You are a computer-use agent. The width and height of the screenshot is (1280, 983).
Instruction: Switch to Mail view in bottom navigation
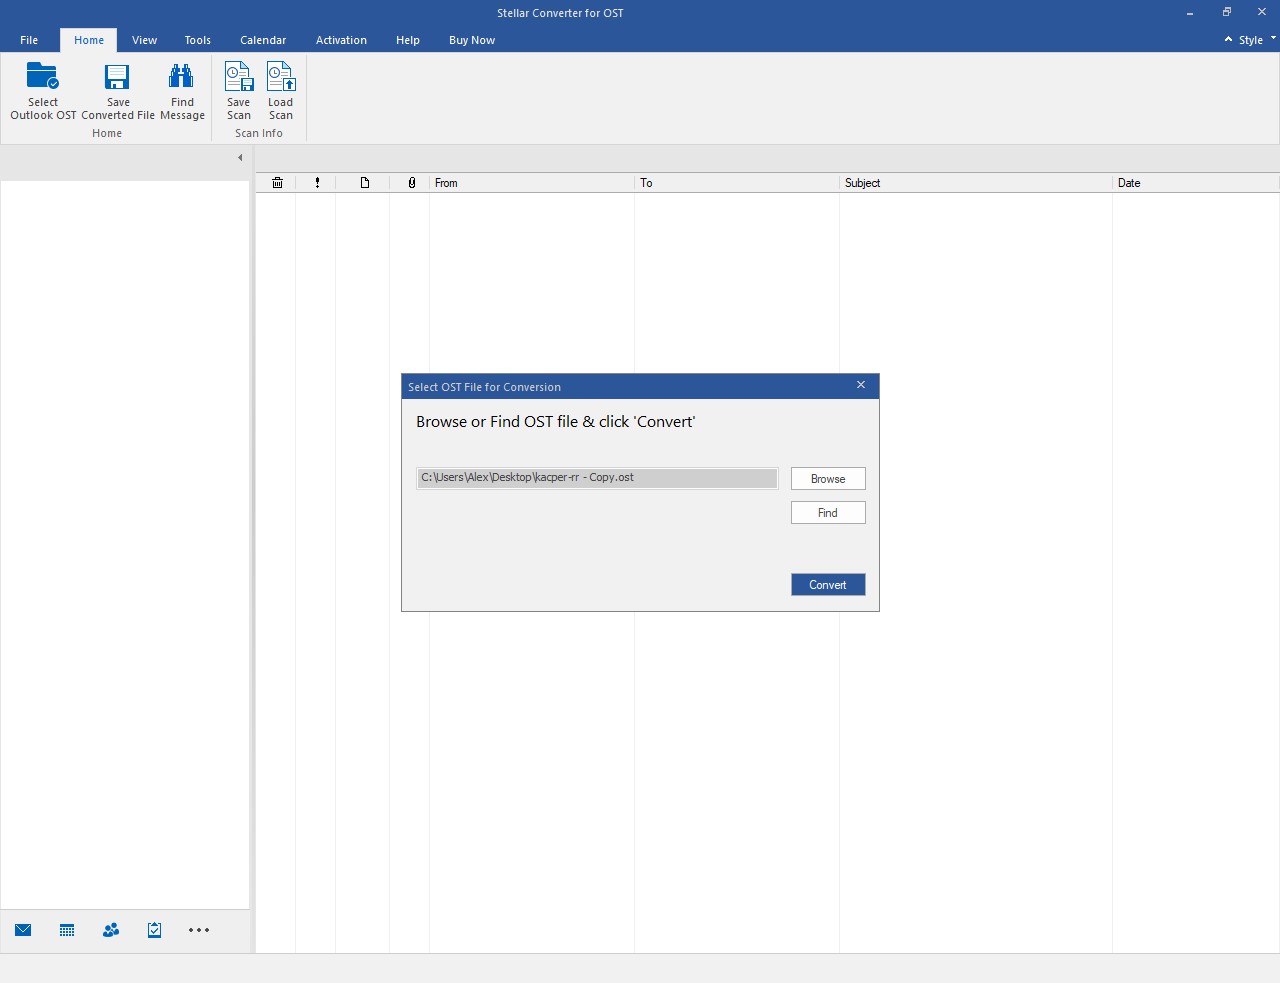click(23, 930)
